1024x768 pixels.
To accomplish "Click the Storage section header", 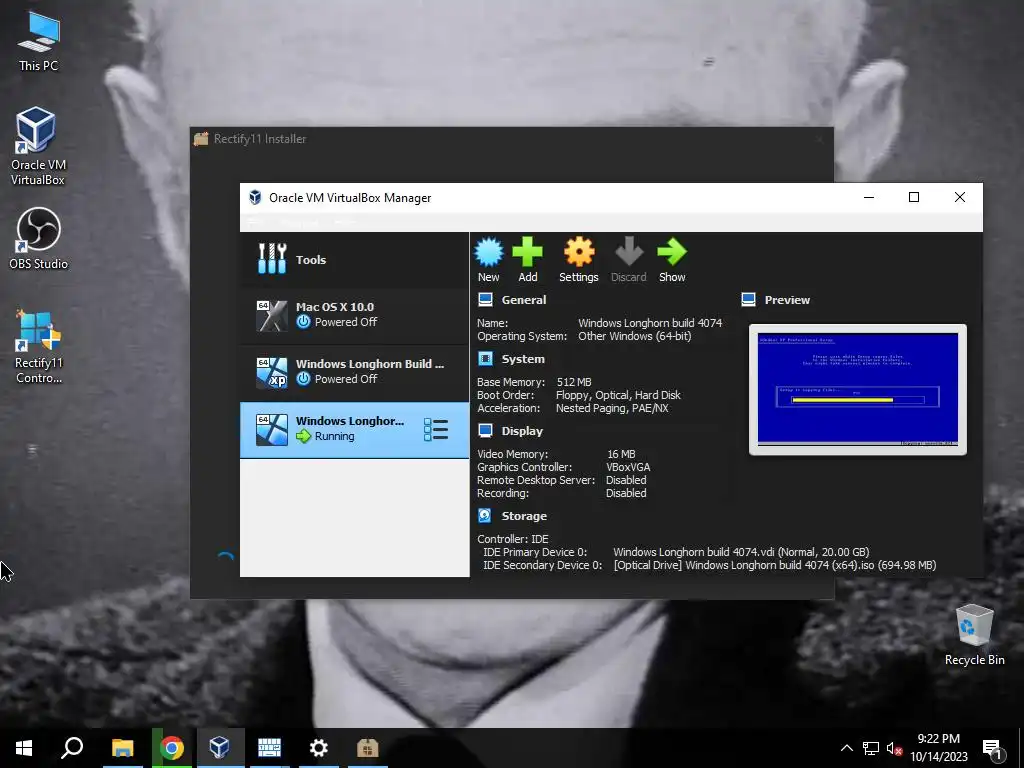I will pos(524,516).
